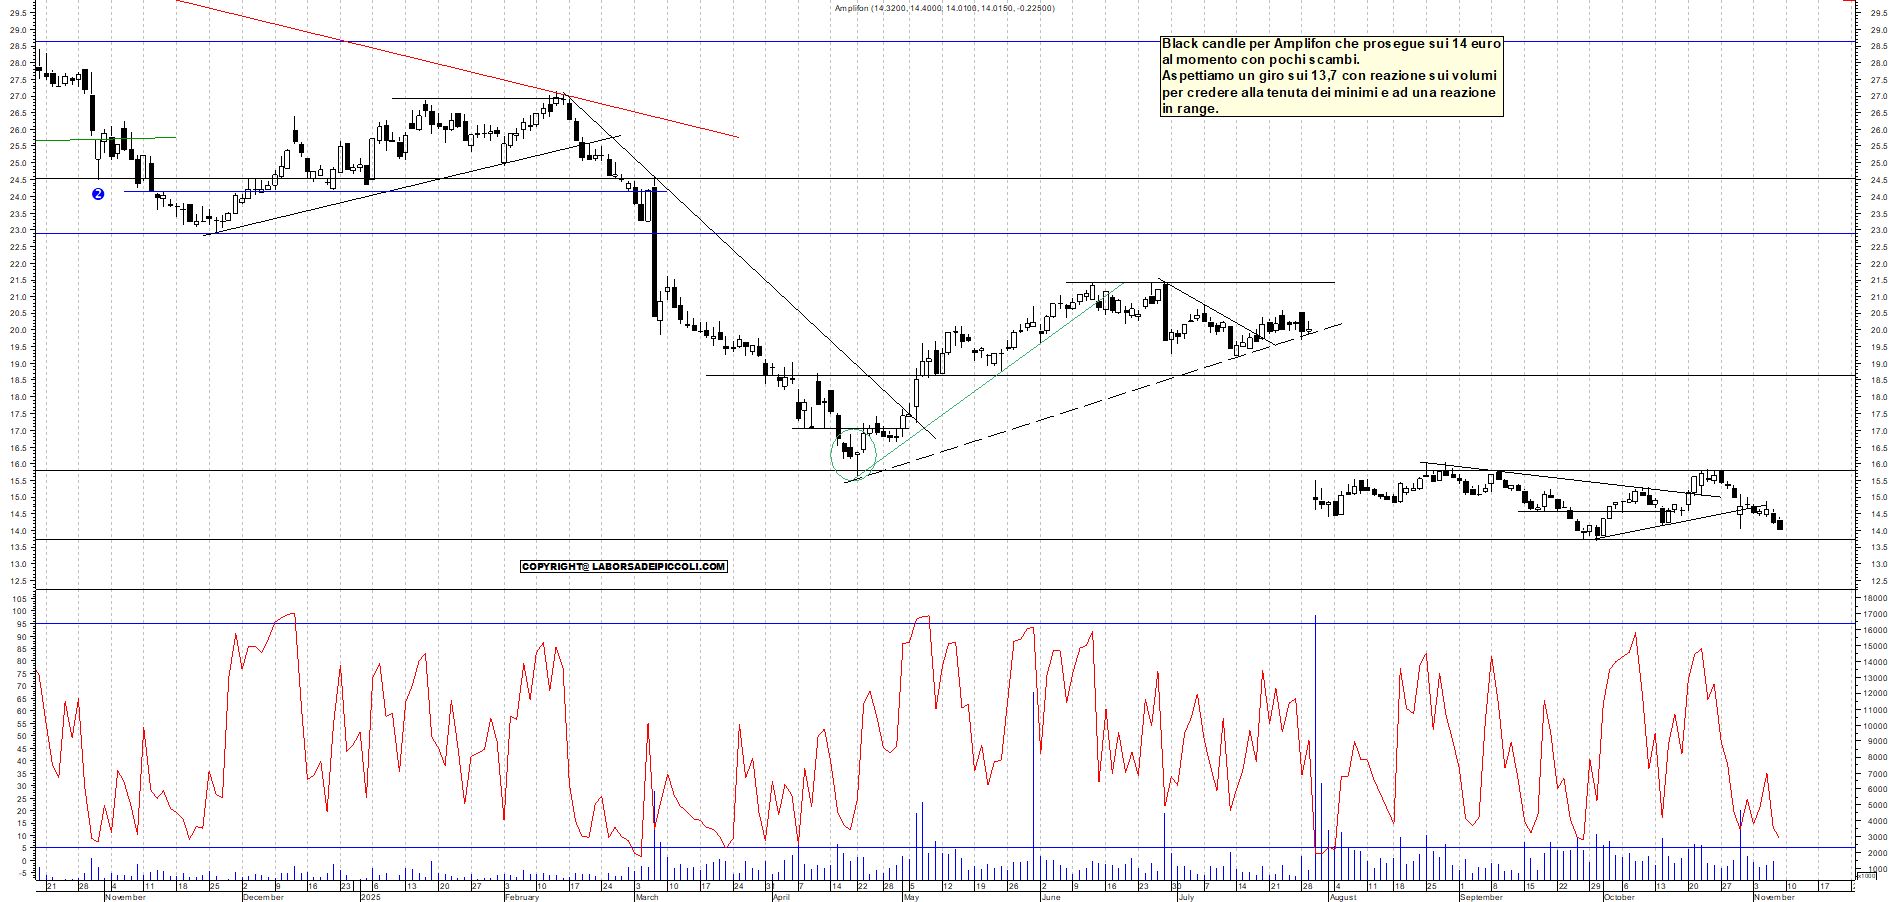1890x902 pixels.
Task: Click the August label on the date axis
Action: coord(1341,897)
